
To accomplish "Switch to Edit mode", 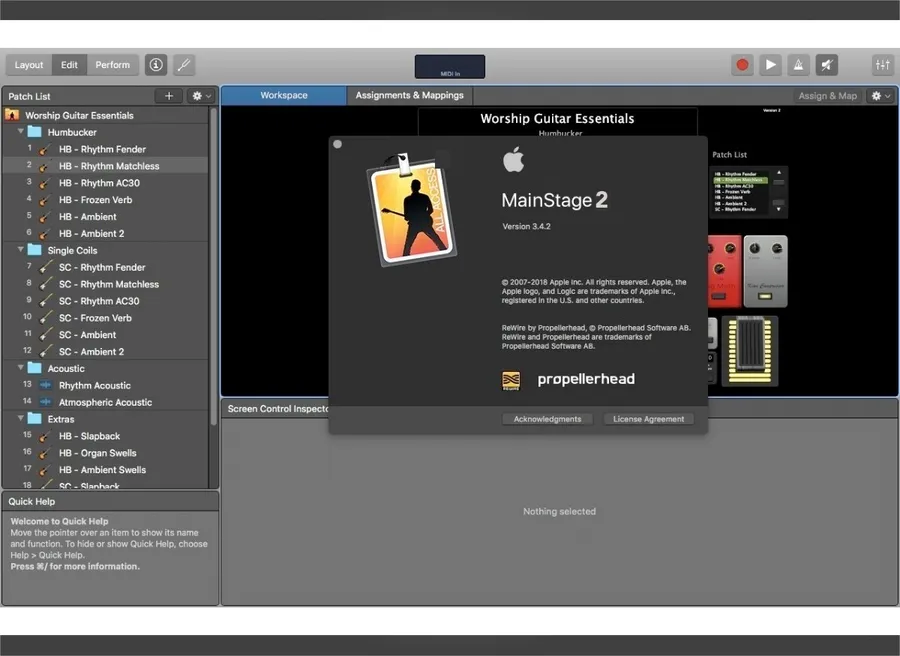I will (69, 65).
